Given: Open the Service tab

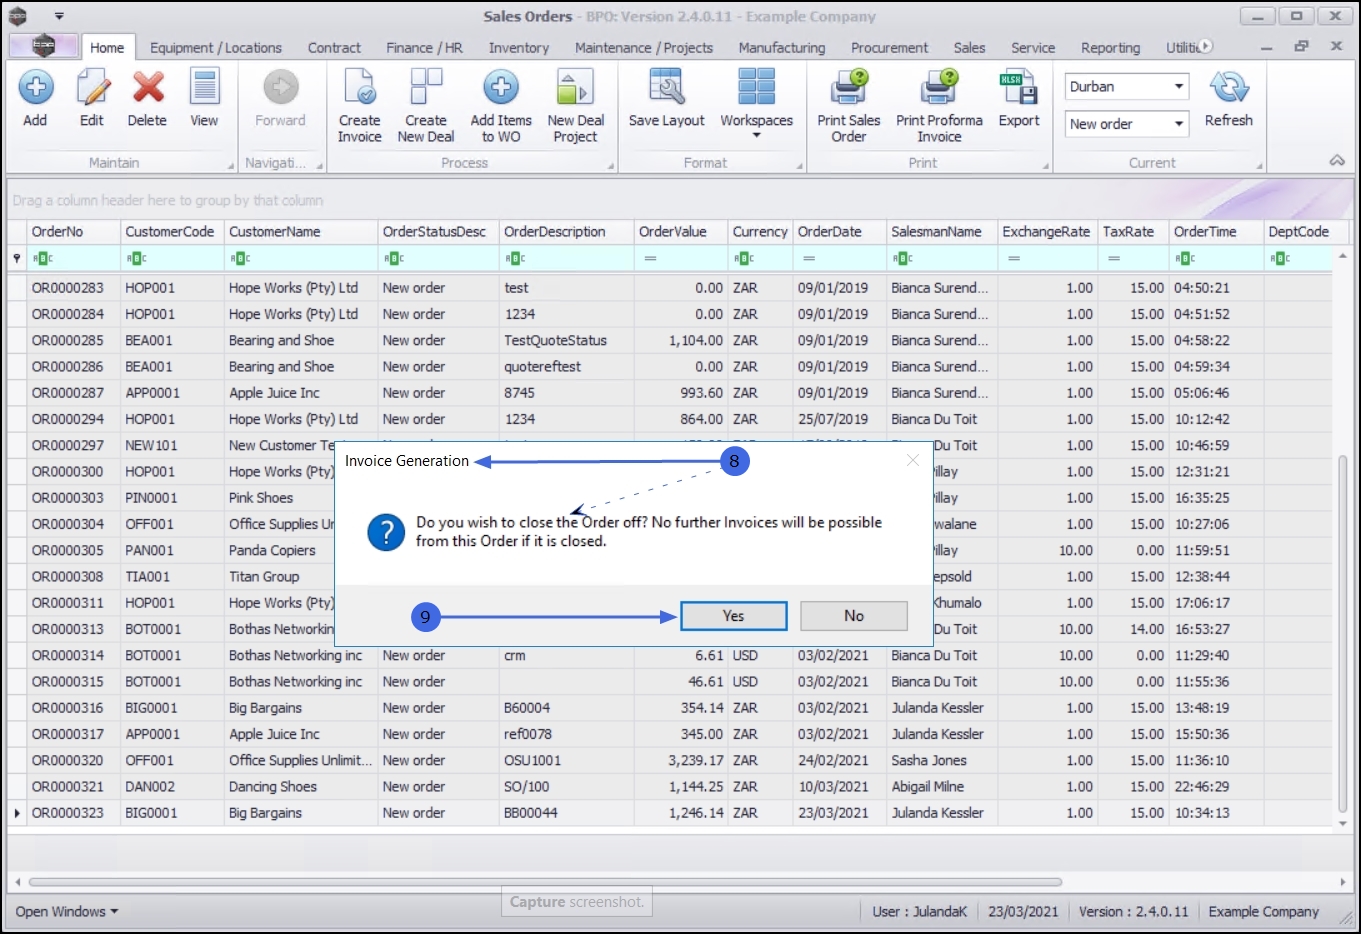Looking at the screenshot, I should 1033,47.
